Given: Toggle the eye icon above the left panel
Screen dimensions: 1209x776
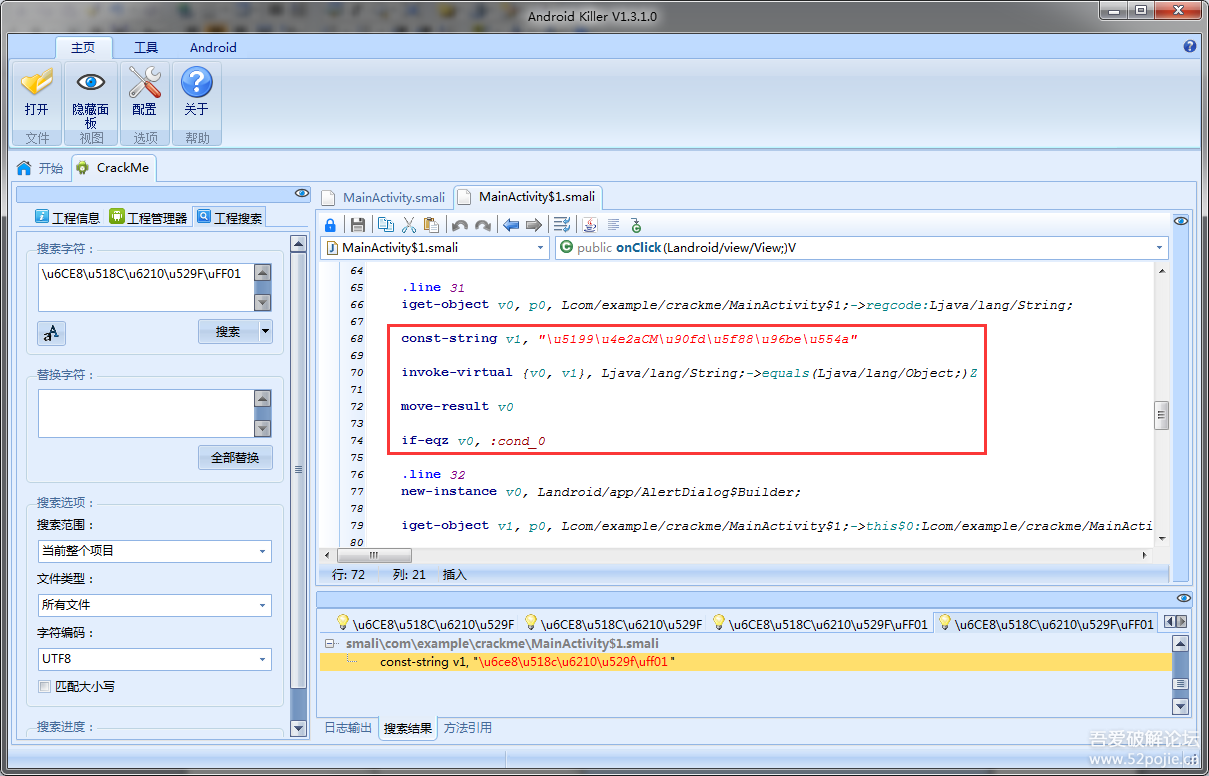Looking at the screenshot, I should coord(301,193).
